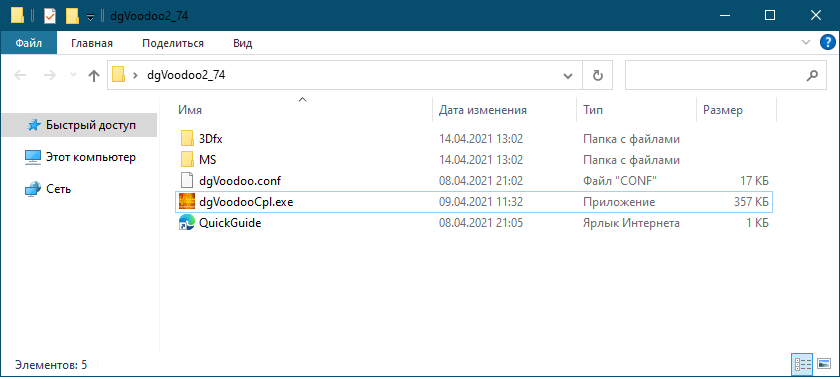This screenshot has height=377, width=840.
Task: Click the New folder icon in title bar
Action: (x=72, y=16)
